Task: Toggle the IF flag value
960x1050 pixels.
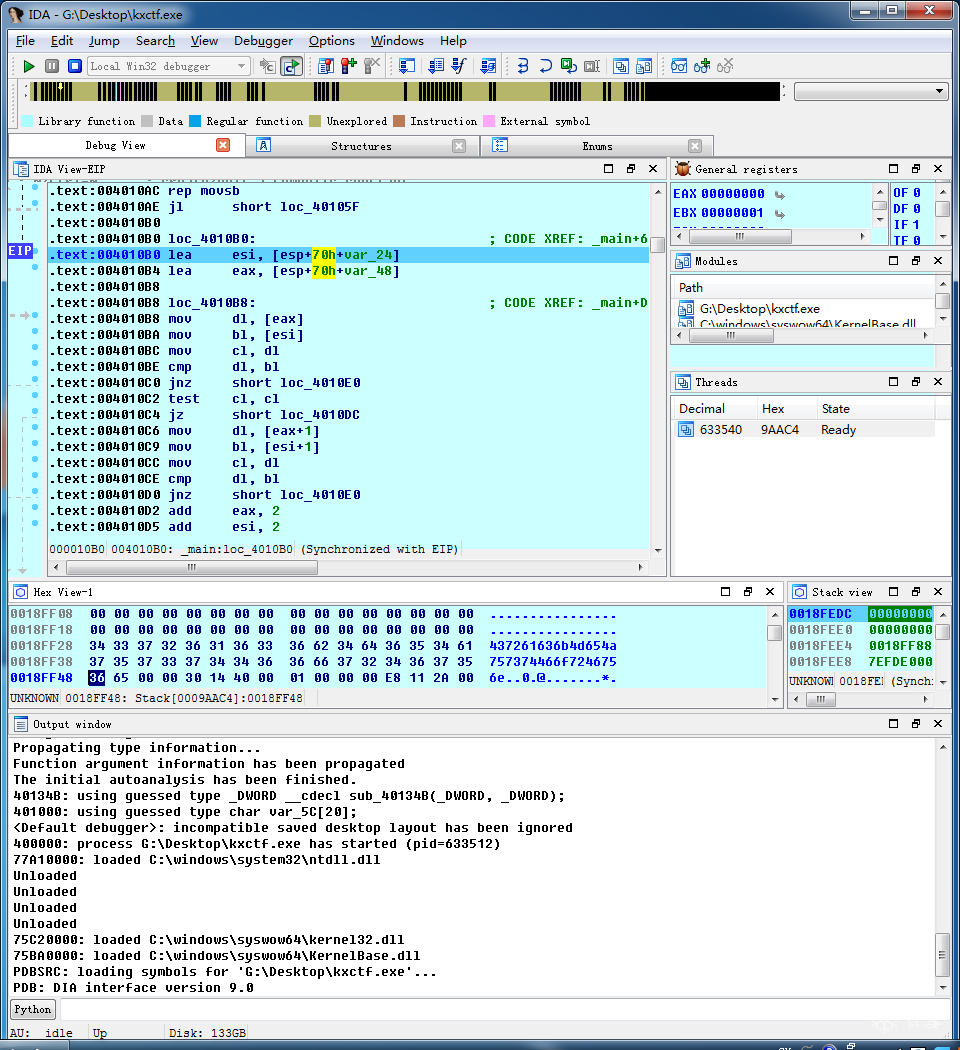Action: (x=916, y=225)
